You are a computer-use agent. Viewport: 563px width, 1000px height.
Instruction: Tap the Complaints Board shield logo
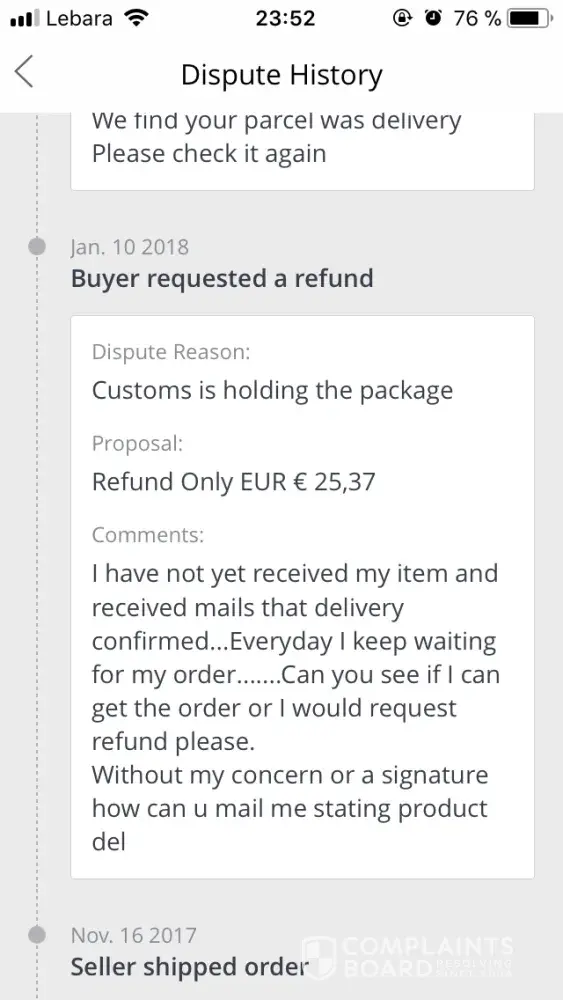pos(318,957)
